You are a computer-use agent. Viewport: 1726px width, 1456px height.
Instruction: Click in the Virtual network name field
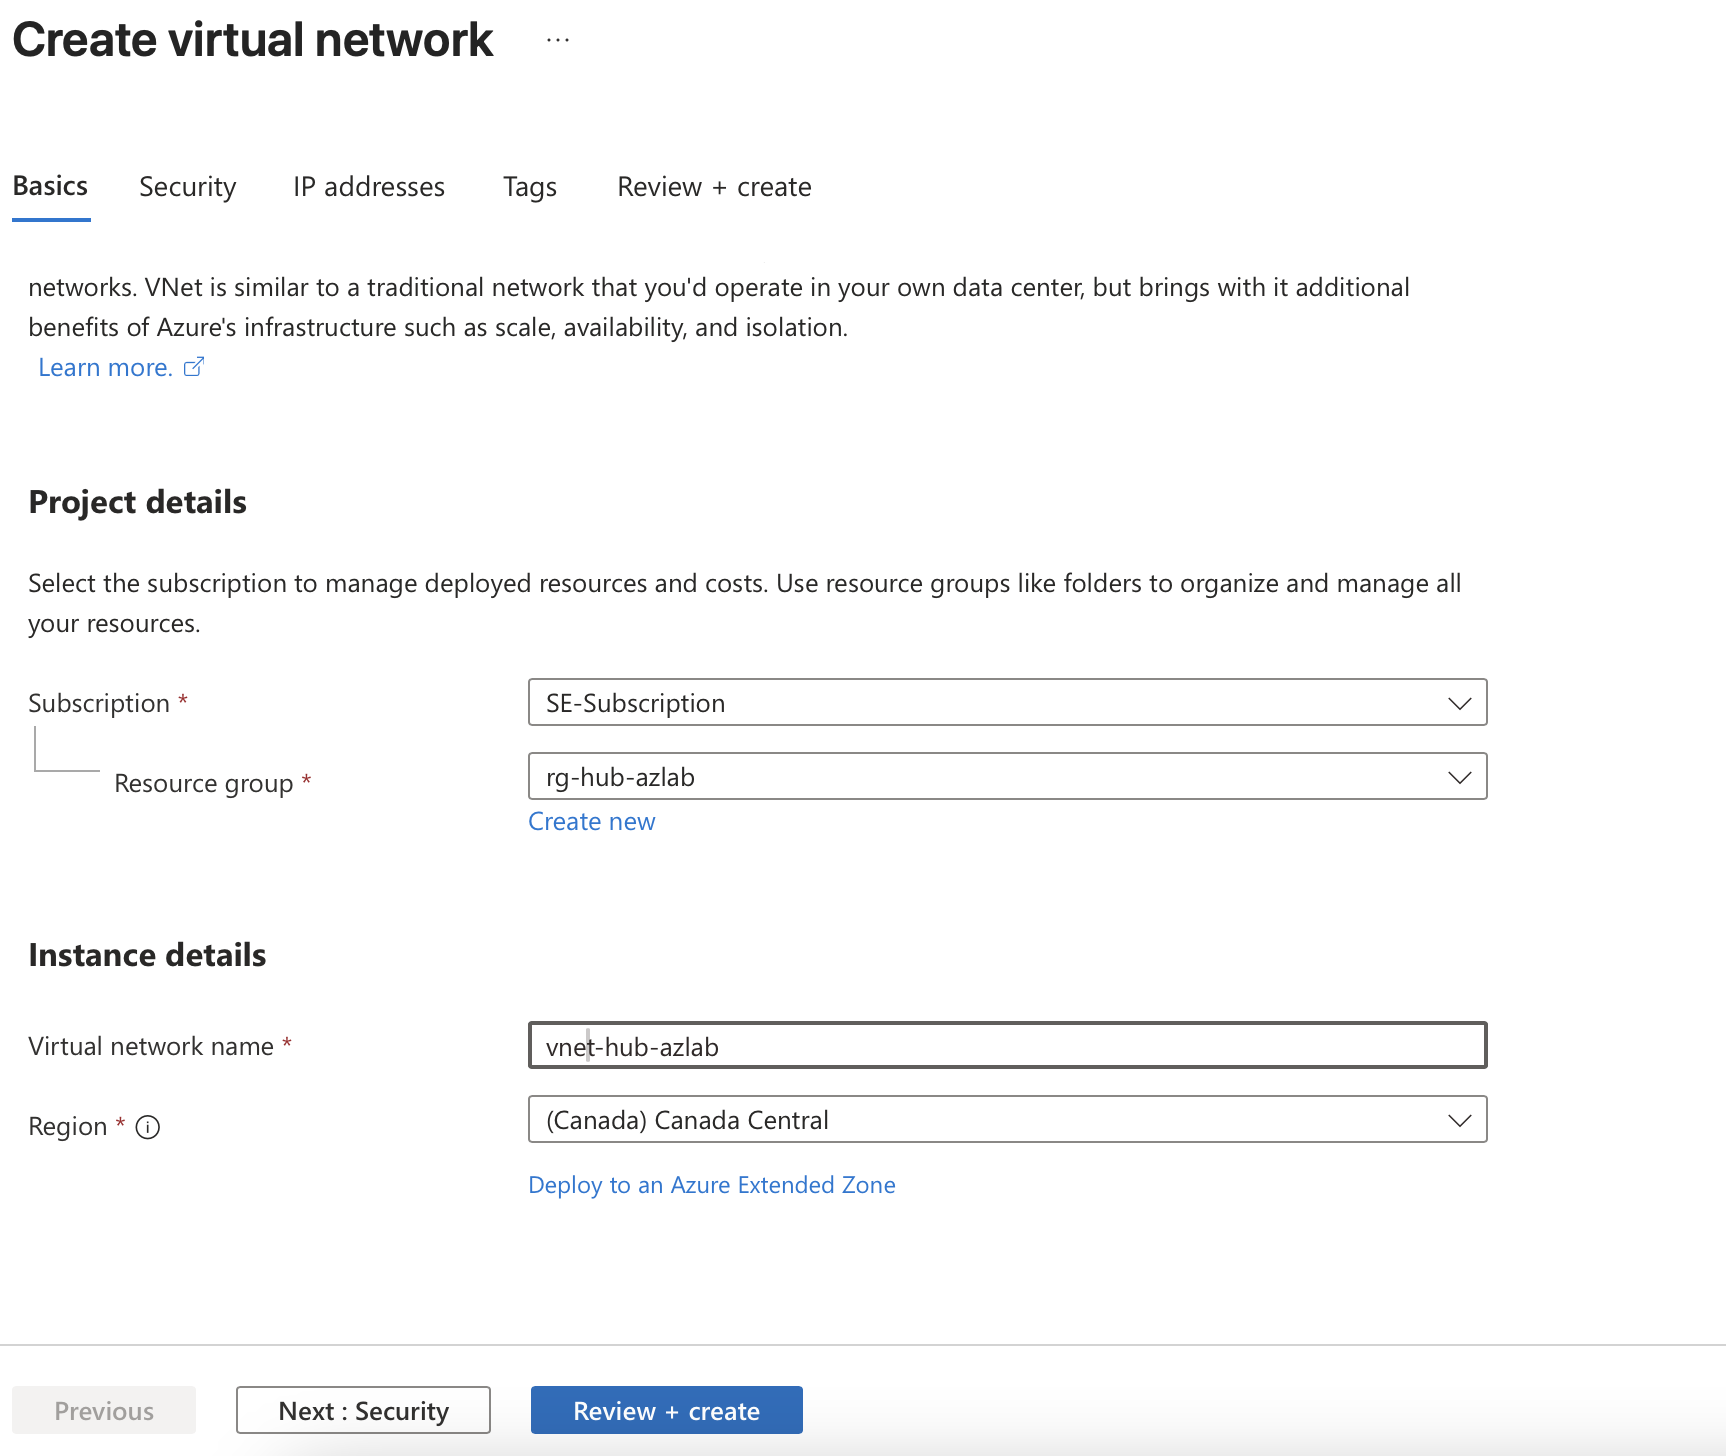1007,1045
